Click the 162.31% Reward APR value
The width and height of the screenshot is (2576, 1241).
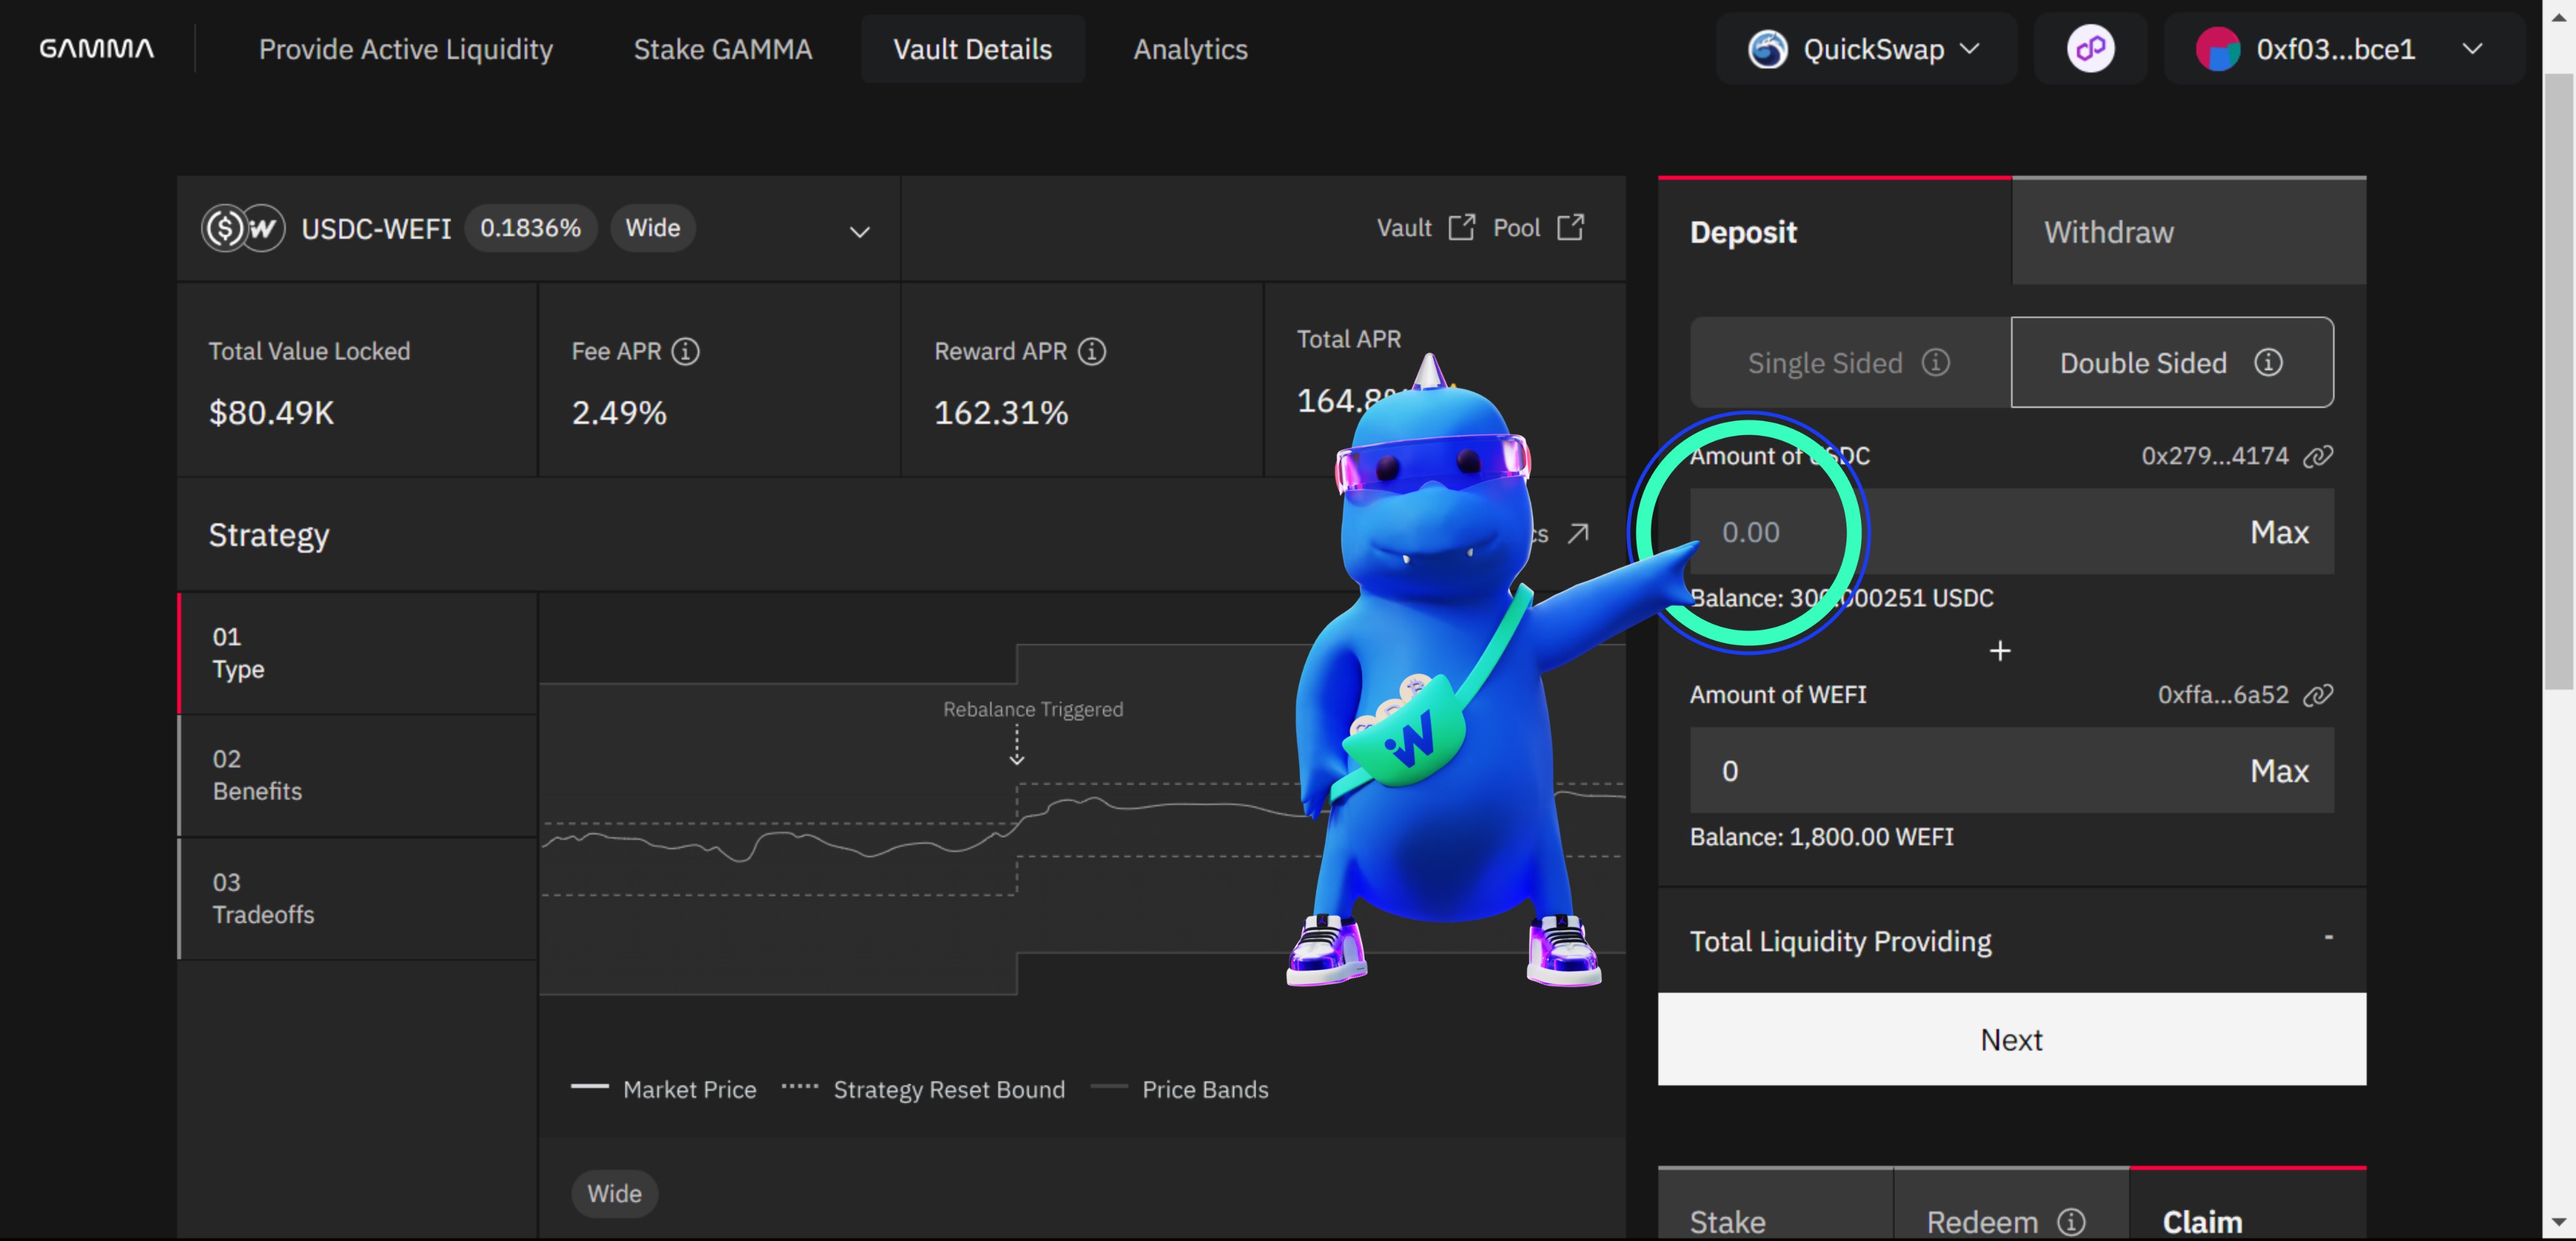(1000, 412)
